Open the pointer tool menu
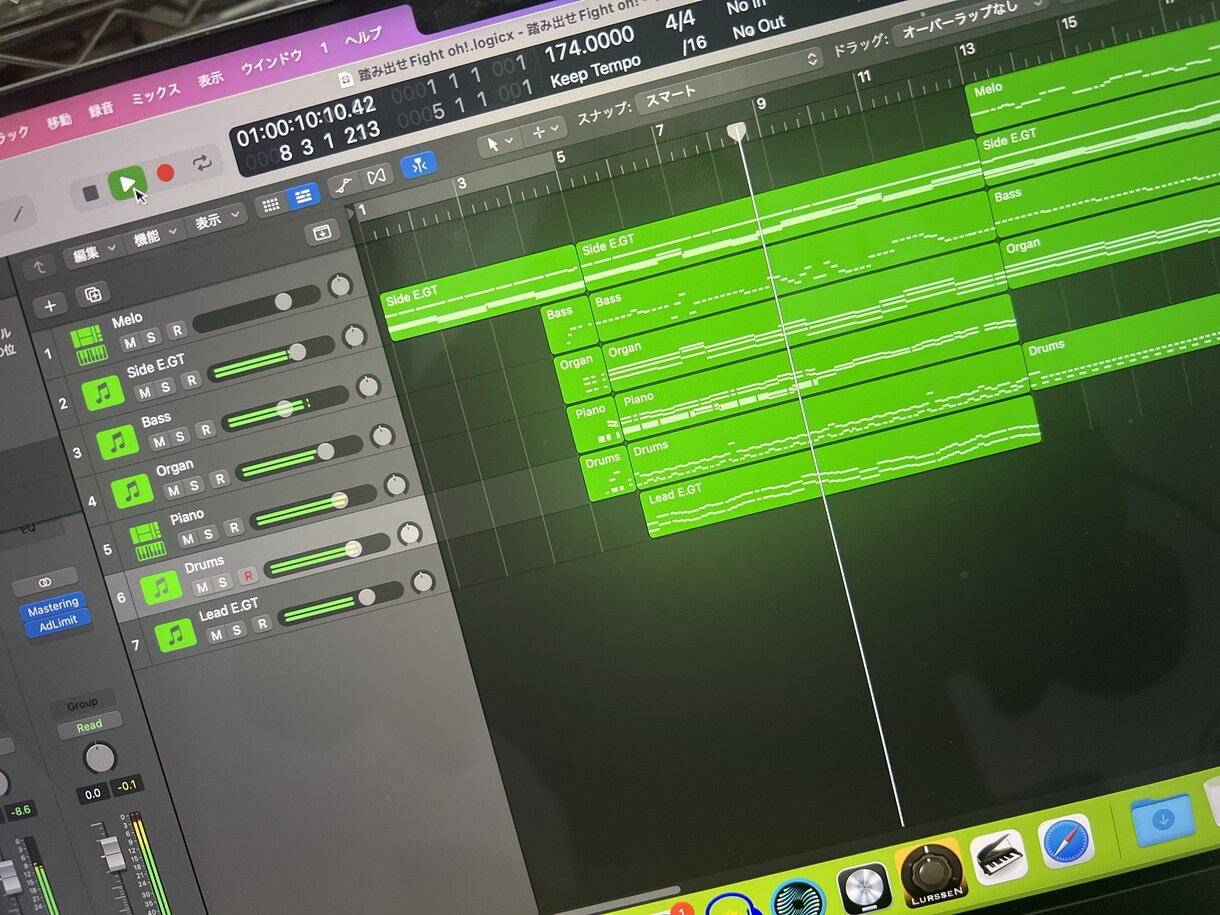This screenshot has width=1220, height=915. coord(499,143)
